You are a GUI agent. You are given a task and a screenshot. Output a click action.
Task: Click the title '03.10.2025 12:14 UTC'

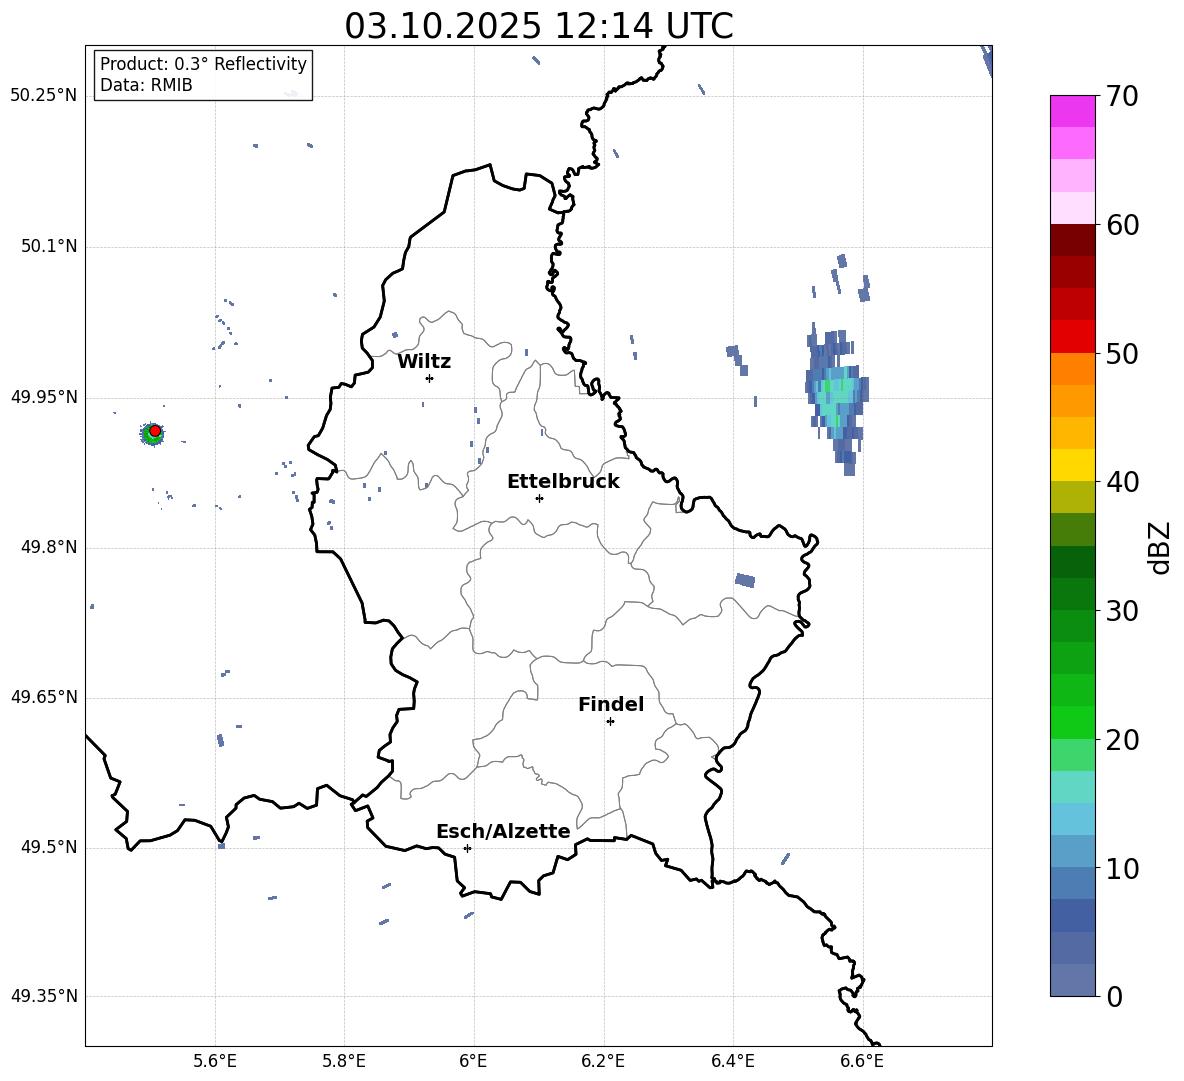point(538,26)
